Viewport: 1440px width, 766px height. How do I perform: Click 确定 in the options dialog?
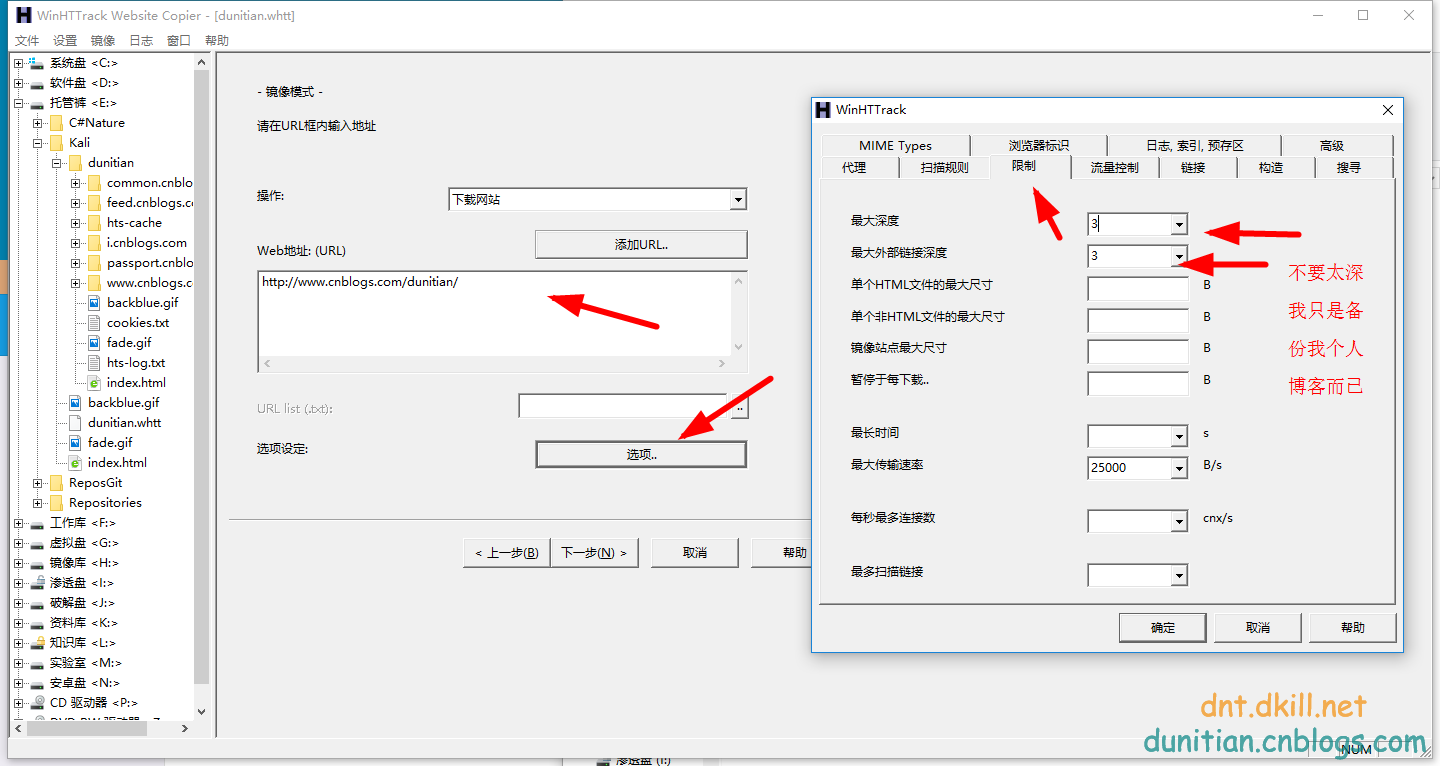click(x=1163, y=628)
